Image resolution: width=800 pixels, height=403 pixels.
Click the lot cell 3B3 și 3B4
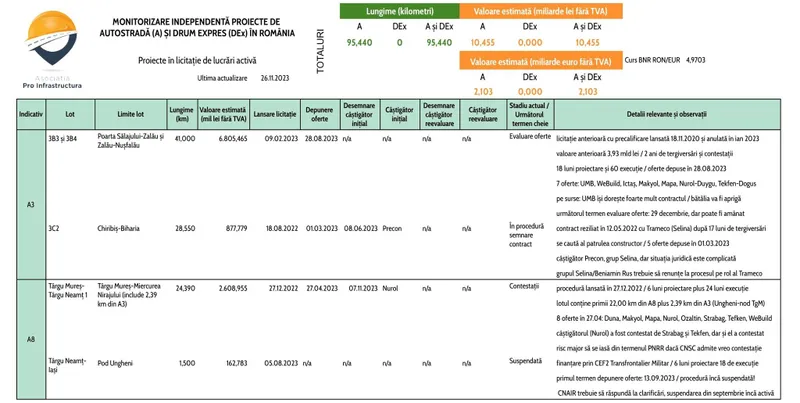coord(62,138)
